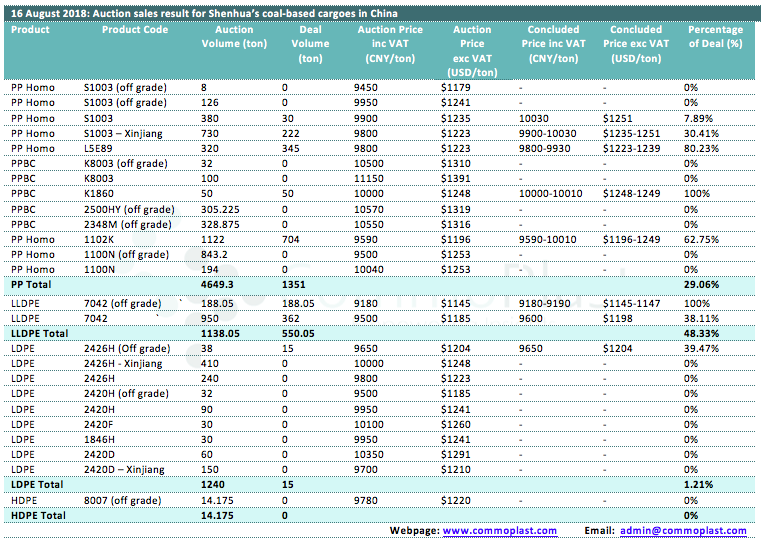Select the 2500HY (off grade) product code

point(128,209)
